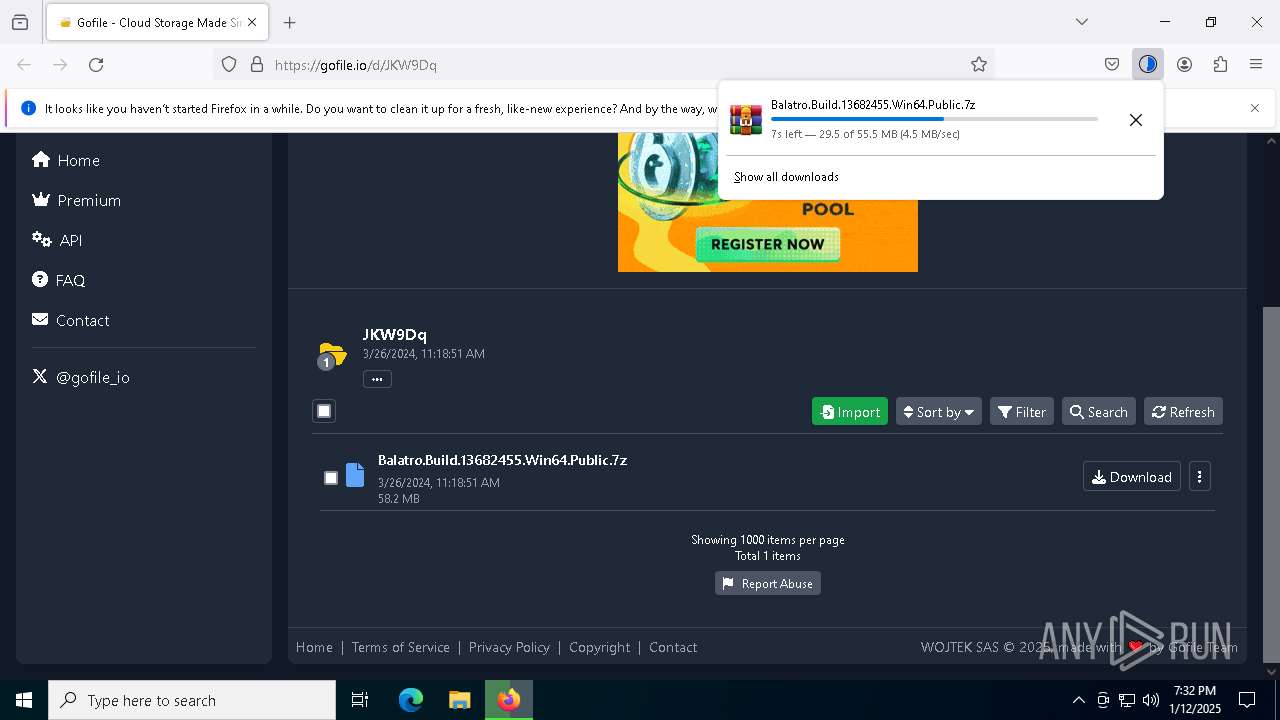The width and height of the screenshot is (1280, 720).
Task: Open the Firefox View tab list icon
Action: (x=20, y=22)
